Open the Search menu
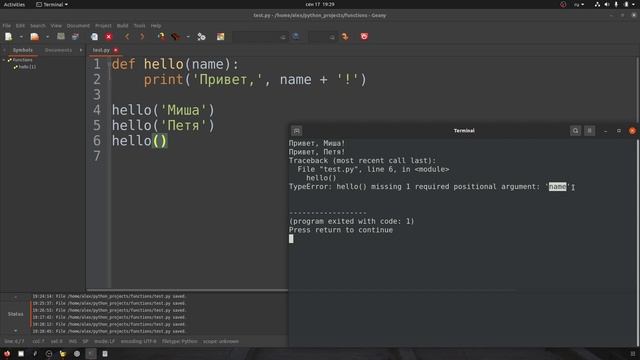This screenshot has width=640, height=360. point(38,26)
